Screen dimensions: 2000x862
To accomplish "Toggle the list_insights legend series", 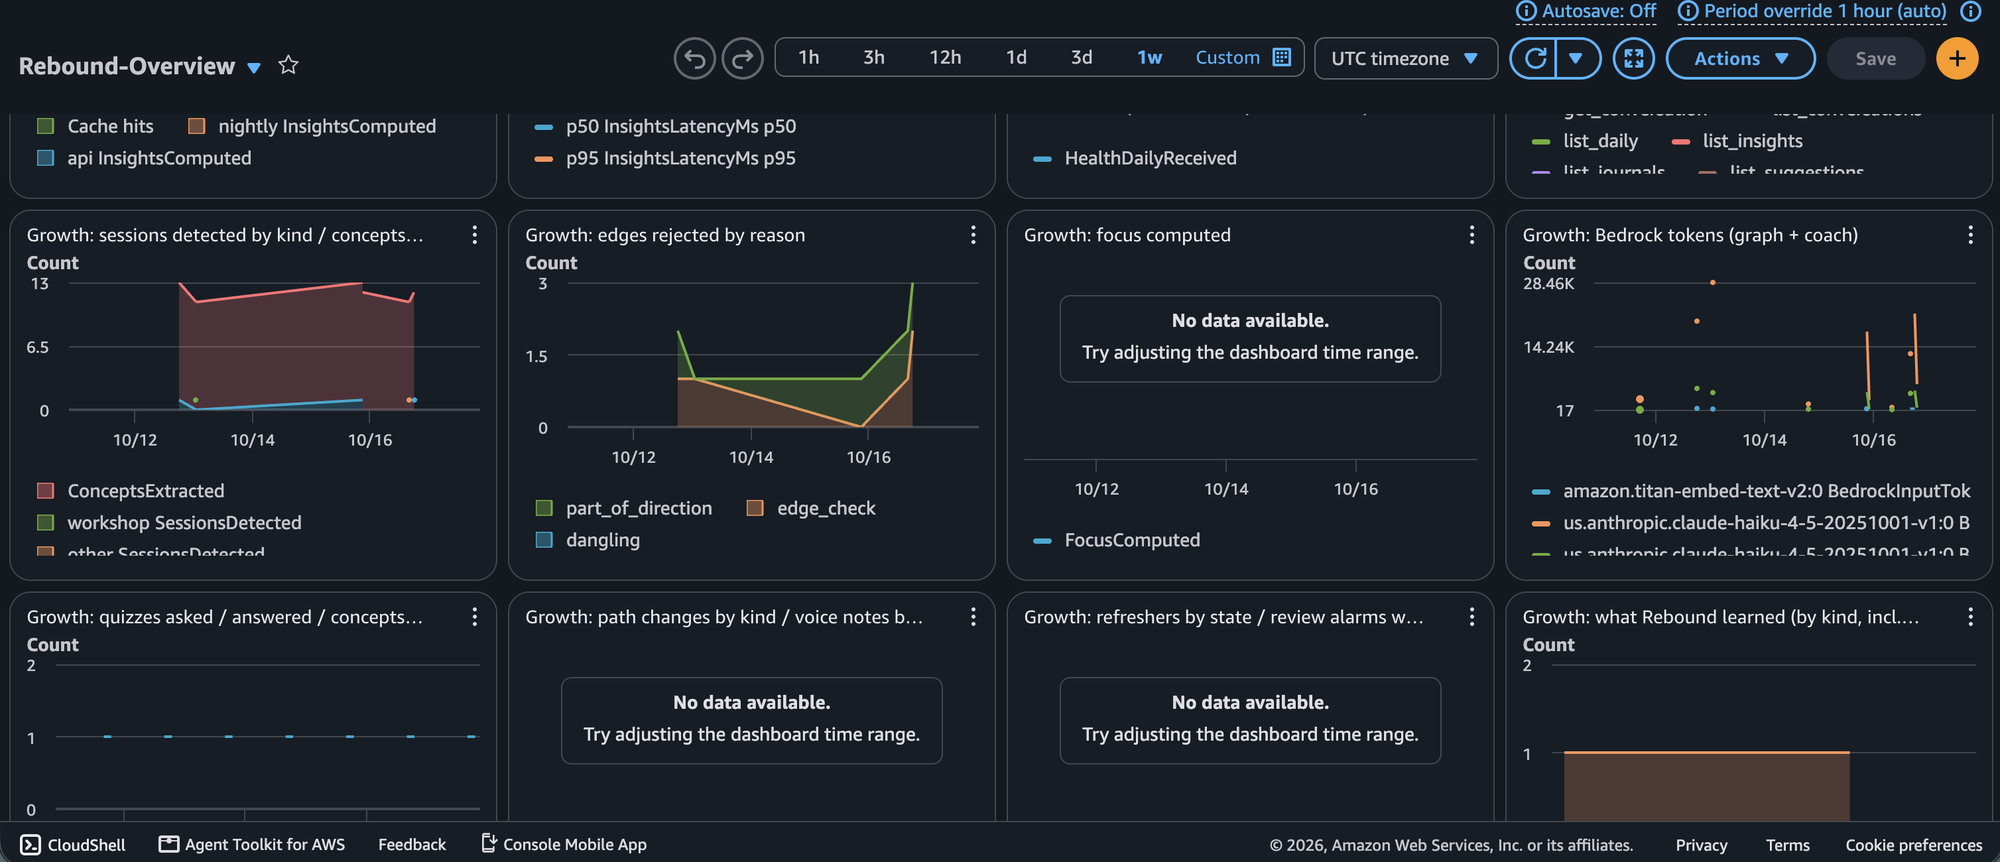I will tap(1737, 141).
